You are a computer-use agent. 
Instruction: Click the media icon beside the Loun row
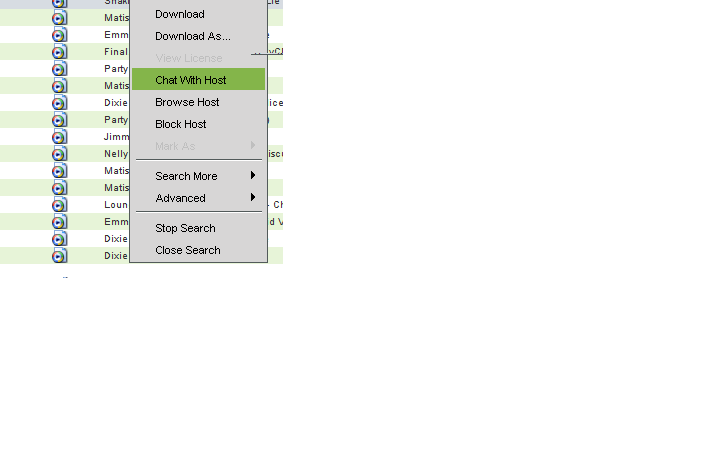60,205
